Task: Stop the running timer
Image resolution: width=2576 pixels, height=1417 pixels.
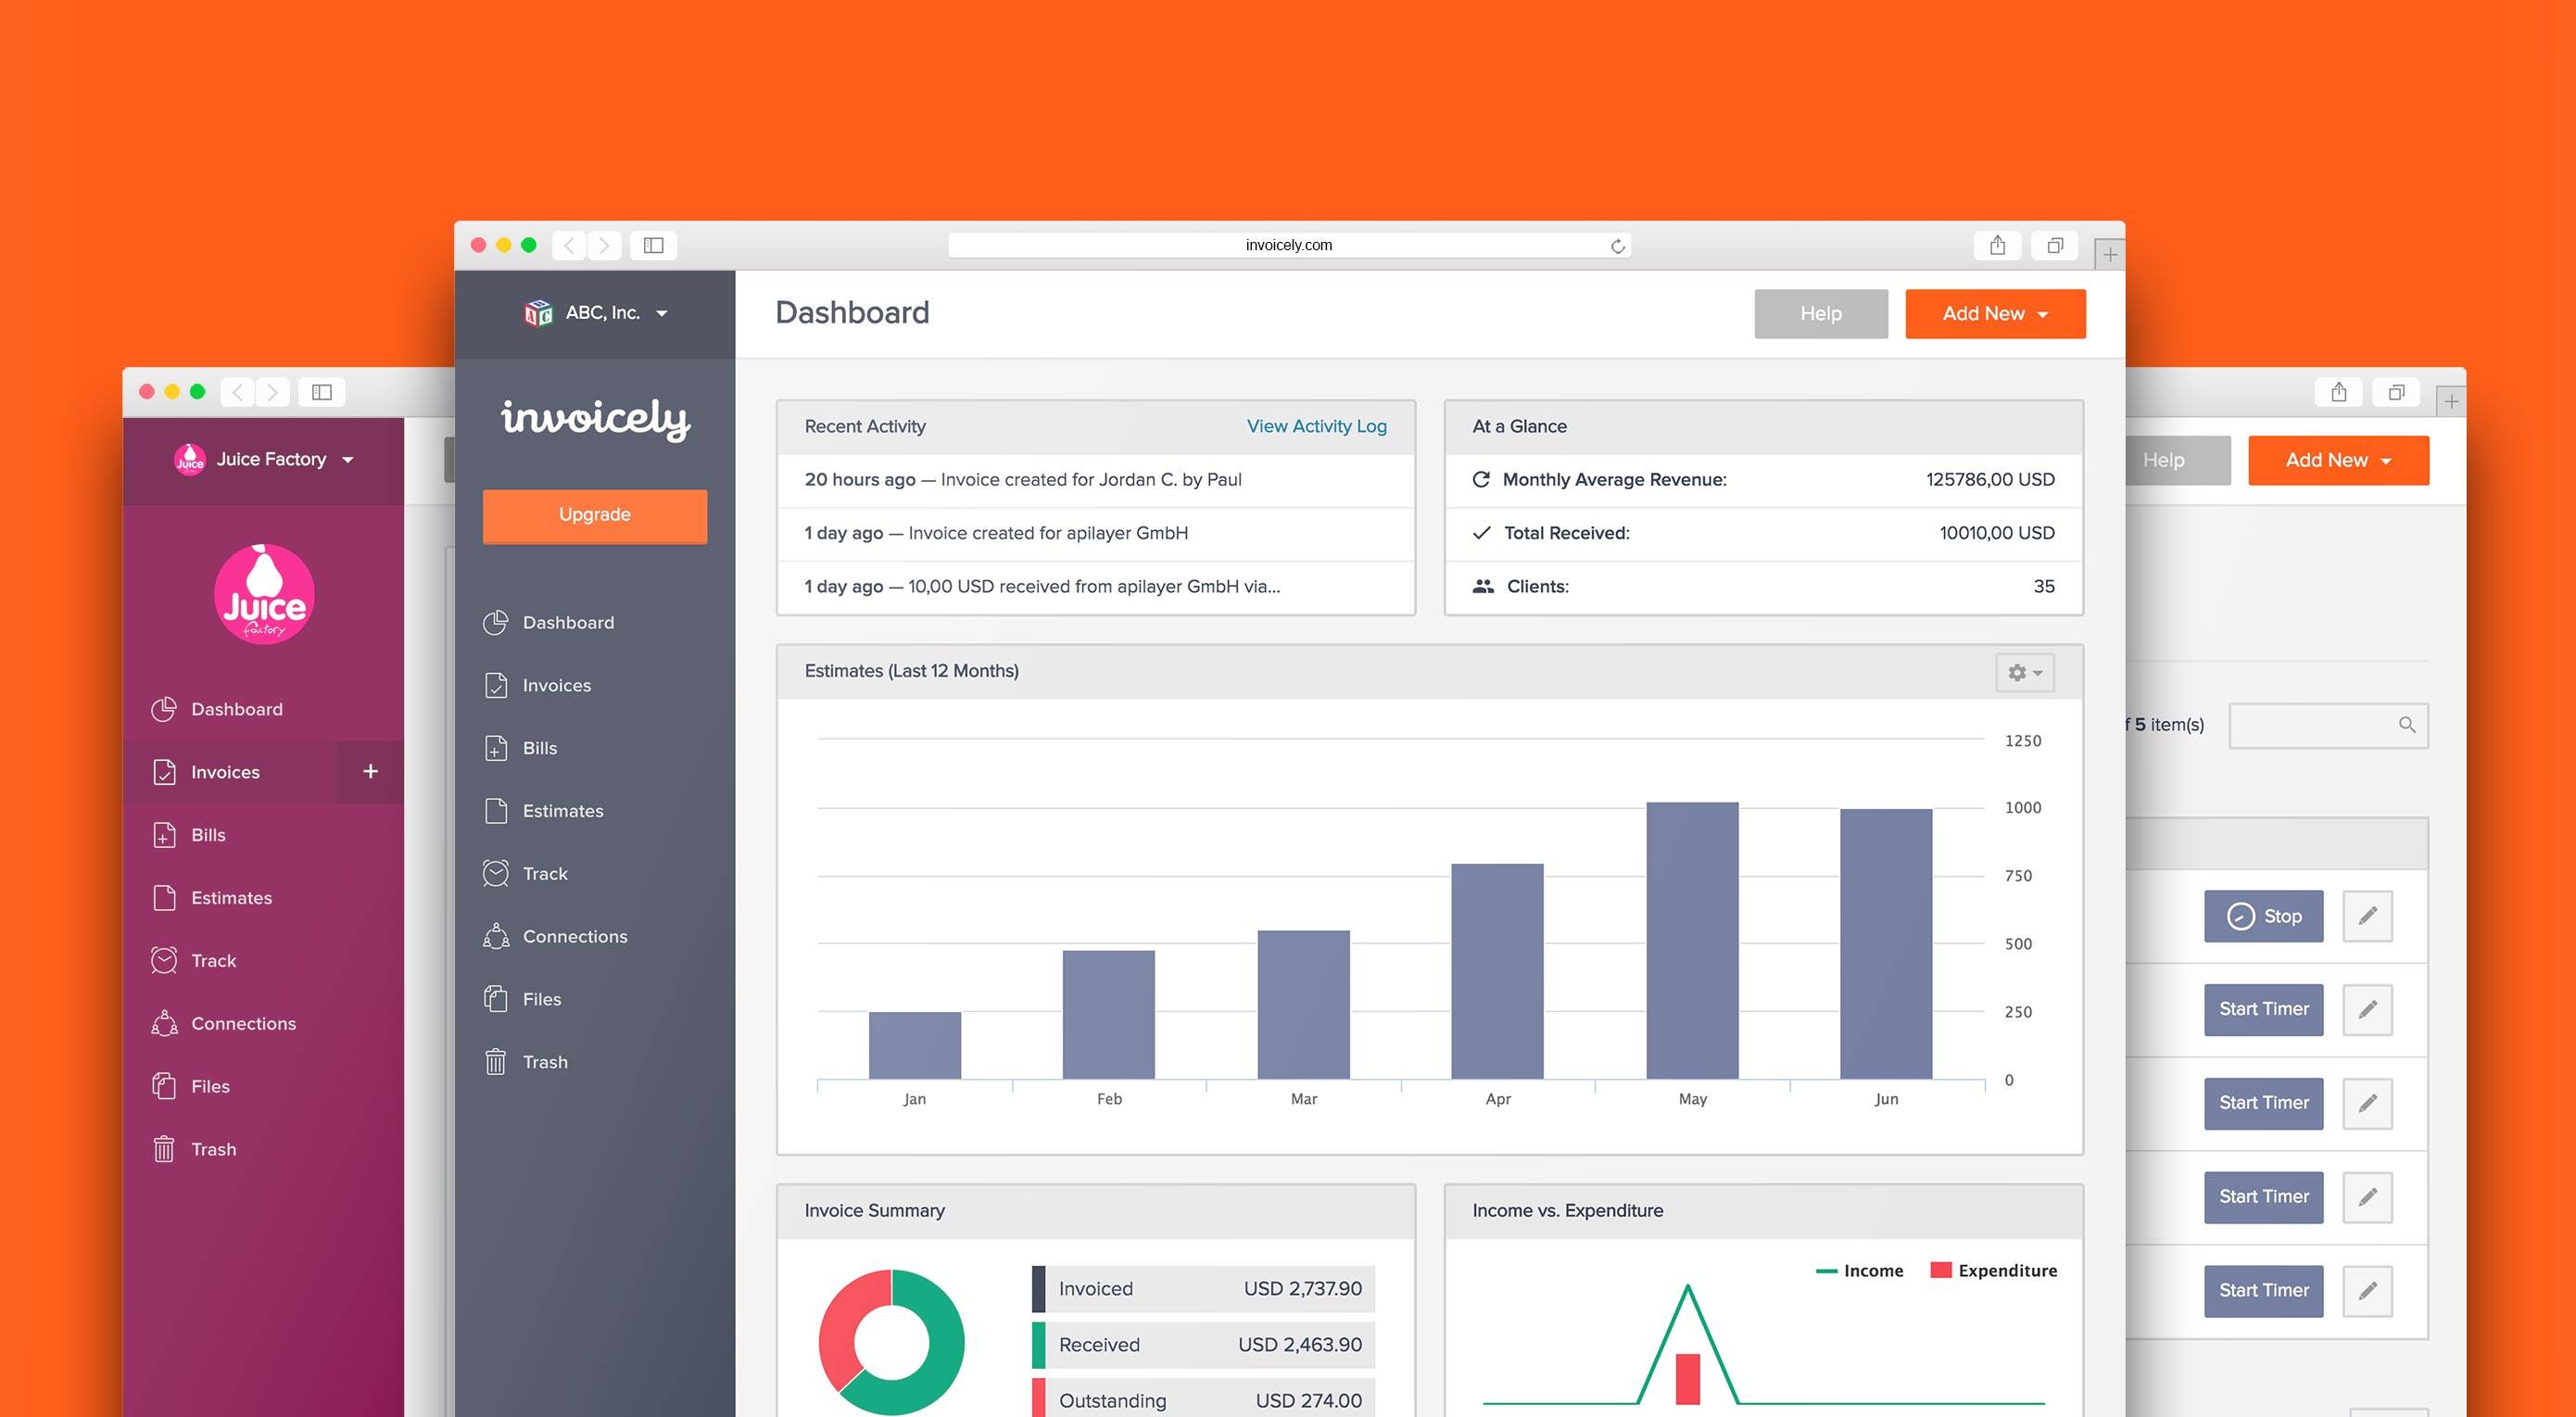Action: (x=2263, y=916)
